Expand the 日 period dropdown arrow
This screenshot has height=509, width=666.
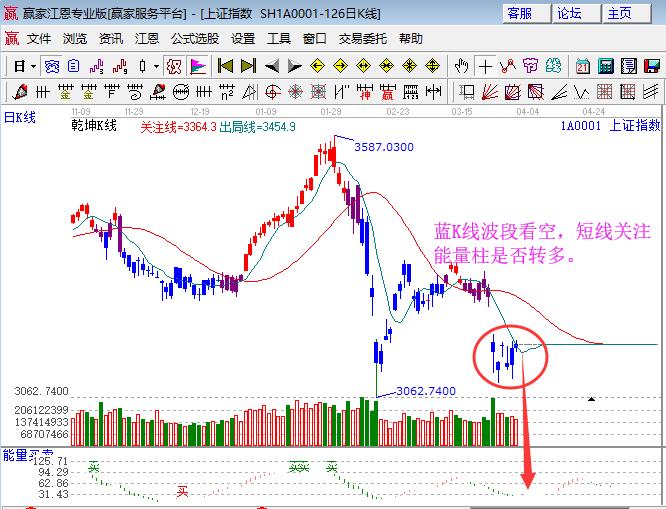tap(33, 66)
